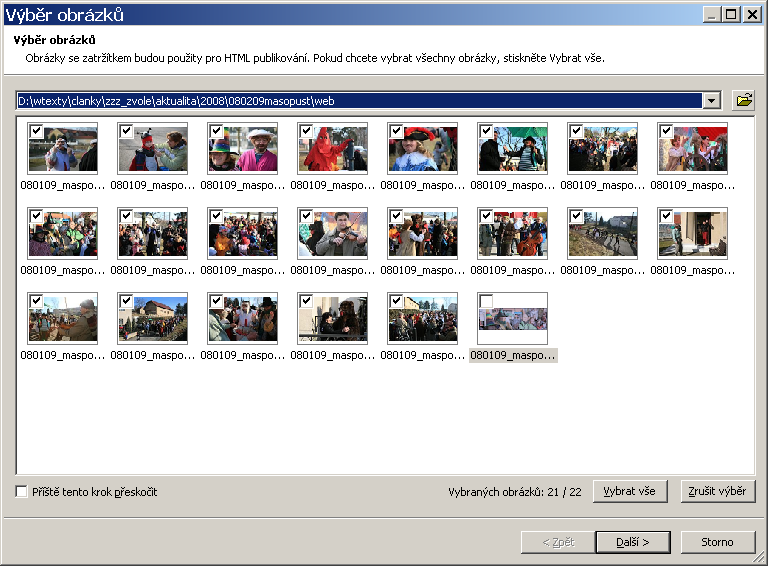
Task: Select the green canopy market thumbnail
Action: pos(513,150)
